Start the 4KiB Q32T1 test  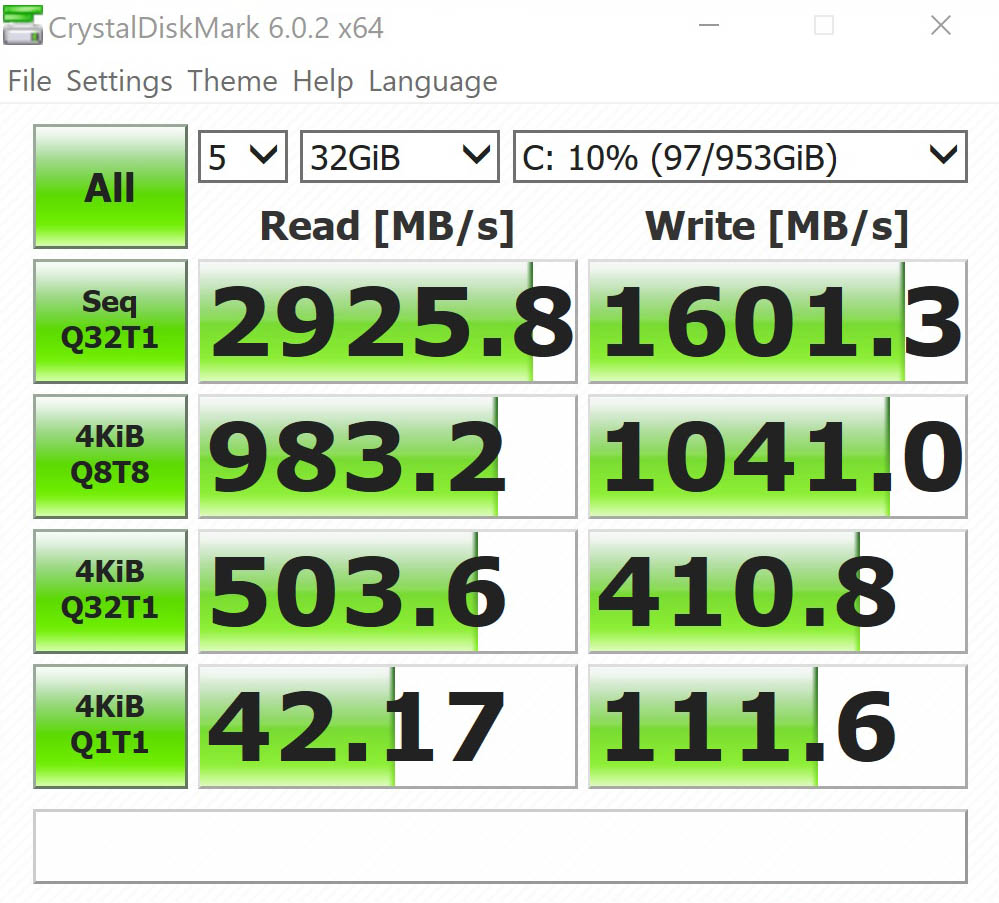[110, 591]
